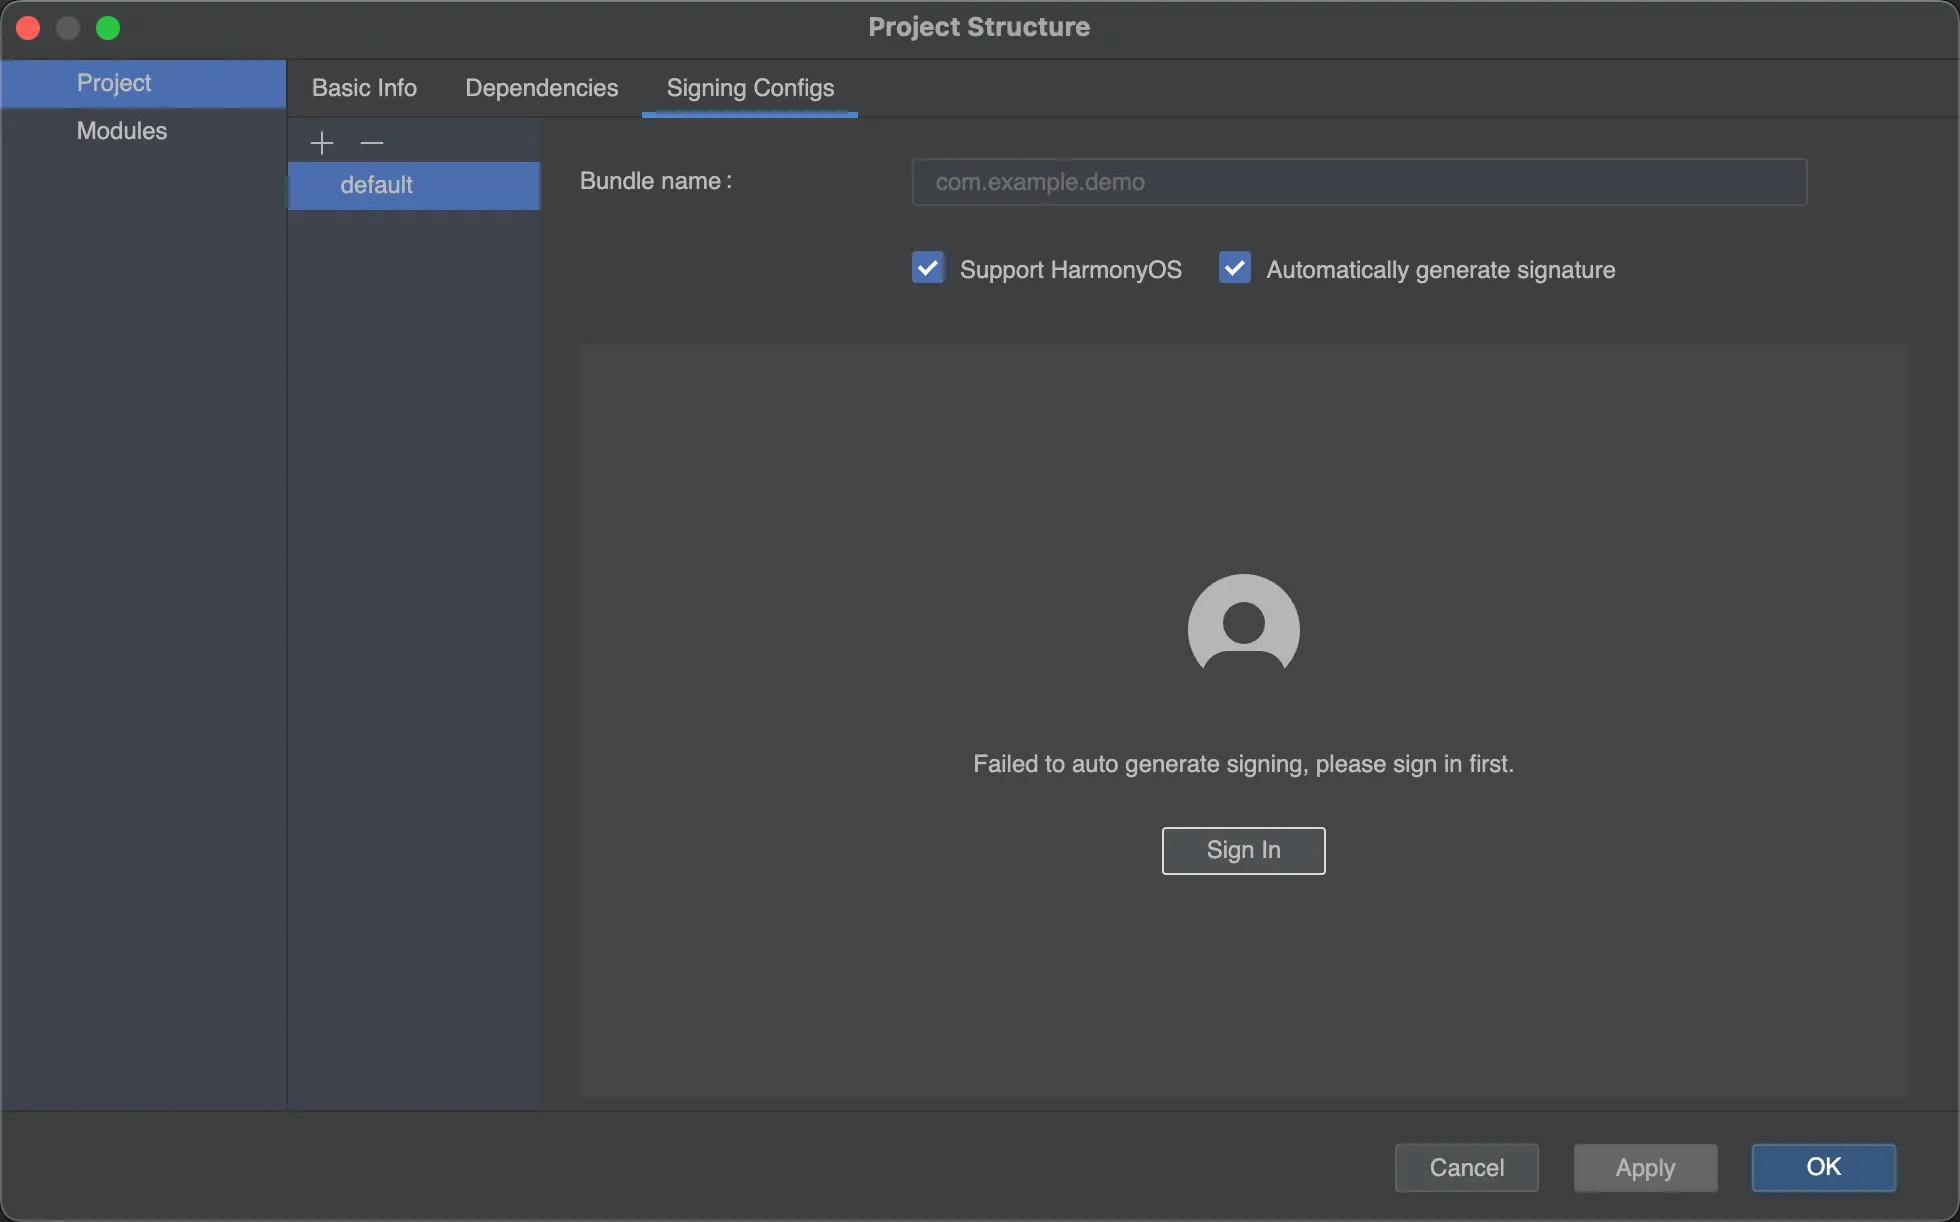This screenshot has width=1960, height=1222.
Task: Select the default signing config entry
Action: click(376, 185)
